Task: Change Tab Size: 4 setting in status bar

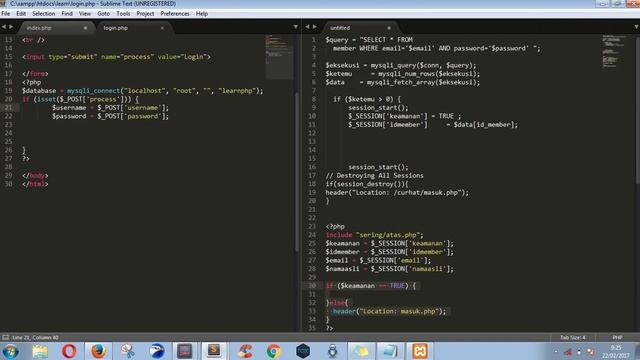Action: coord(573,338)
